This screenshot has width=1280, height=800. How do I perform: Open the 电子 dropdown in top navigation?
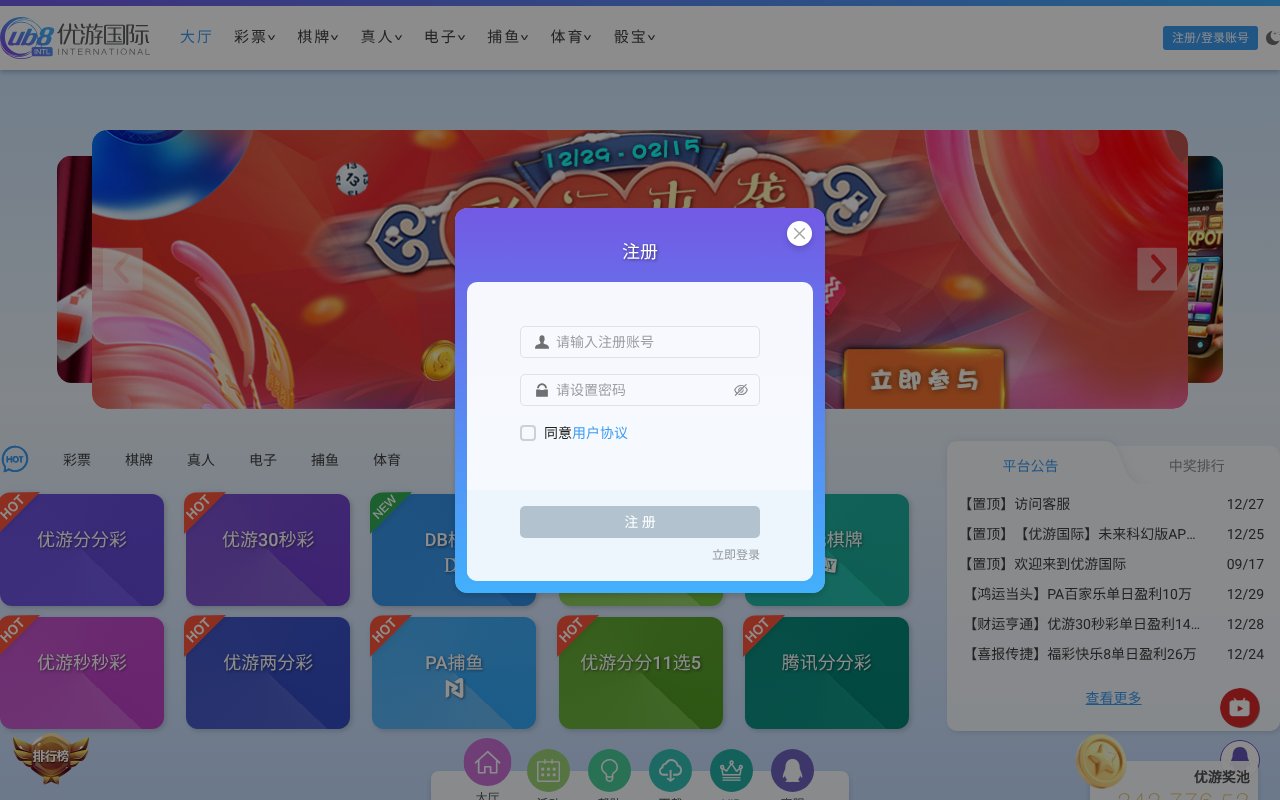coord(443,37)
